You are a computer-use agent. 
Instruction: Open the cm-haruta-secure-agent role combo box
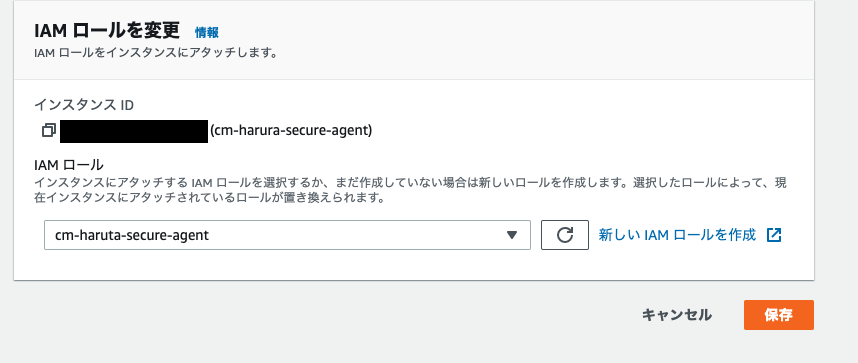point(287,235)
